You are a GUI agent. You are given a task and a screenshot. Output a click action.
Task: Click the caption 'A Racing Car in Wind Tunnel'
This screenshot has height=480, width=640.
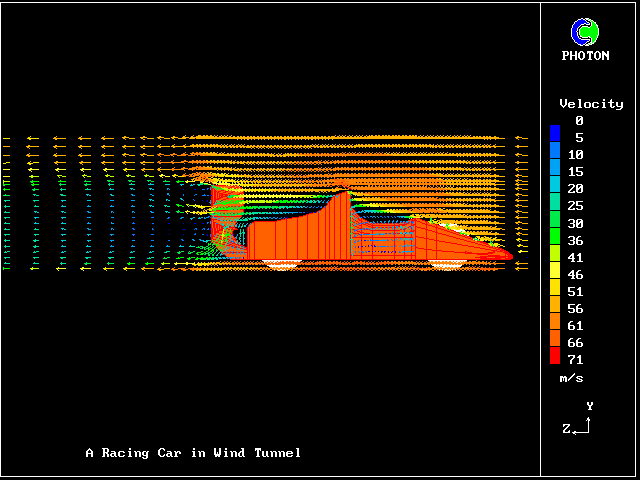click(x=193, y=453)
